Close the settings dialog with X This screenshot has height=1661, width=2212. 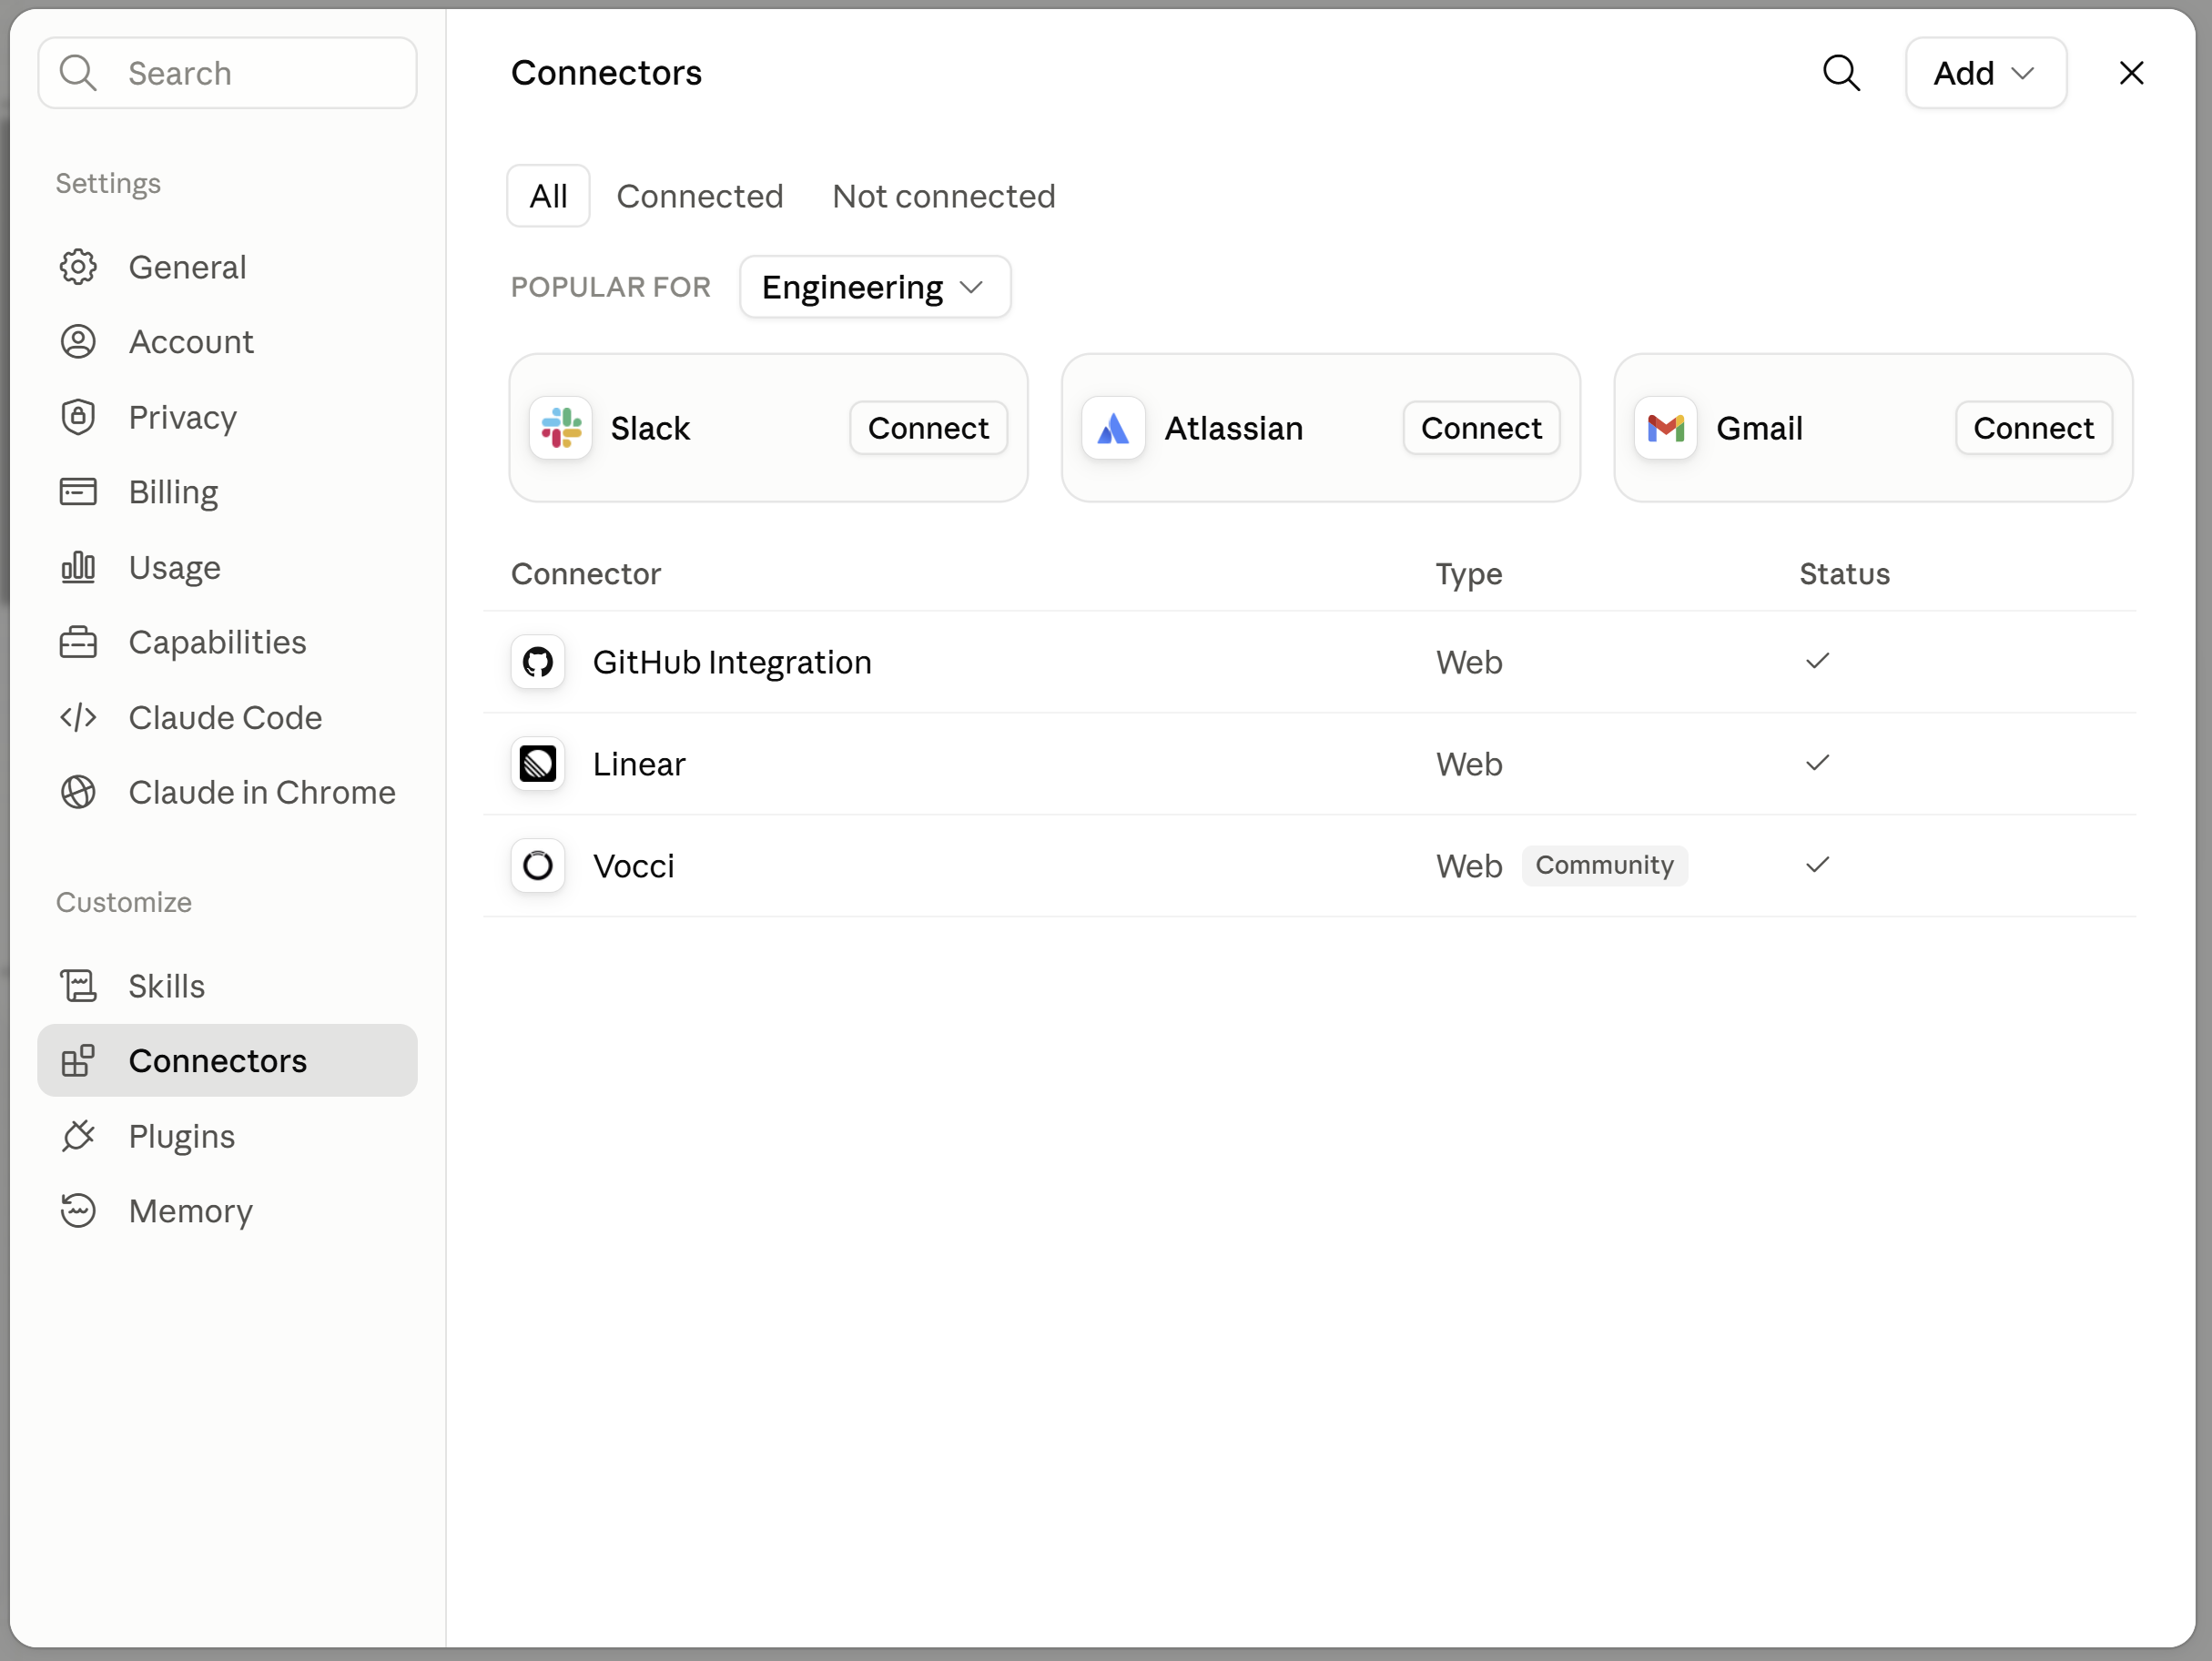2131,73
